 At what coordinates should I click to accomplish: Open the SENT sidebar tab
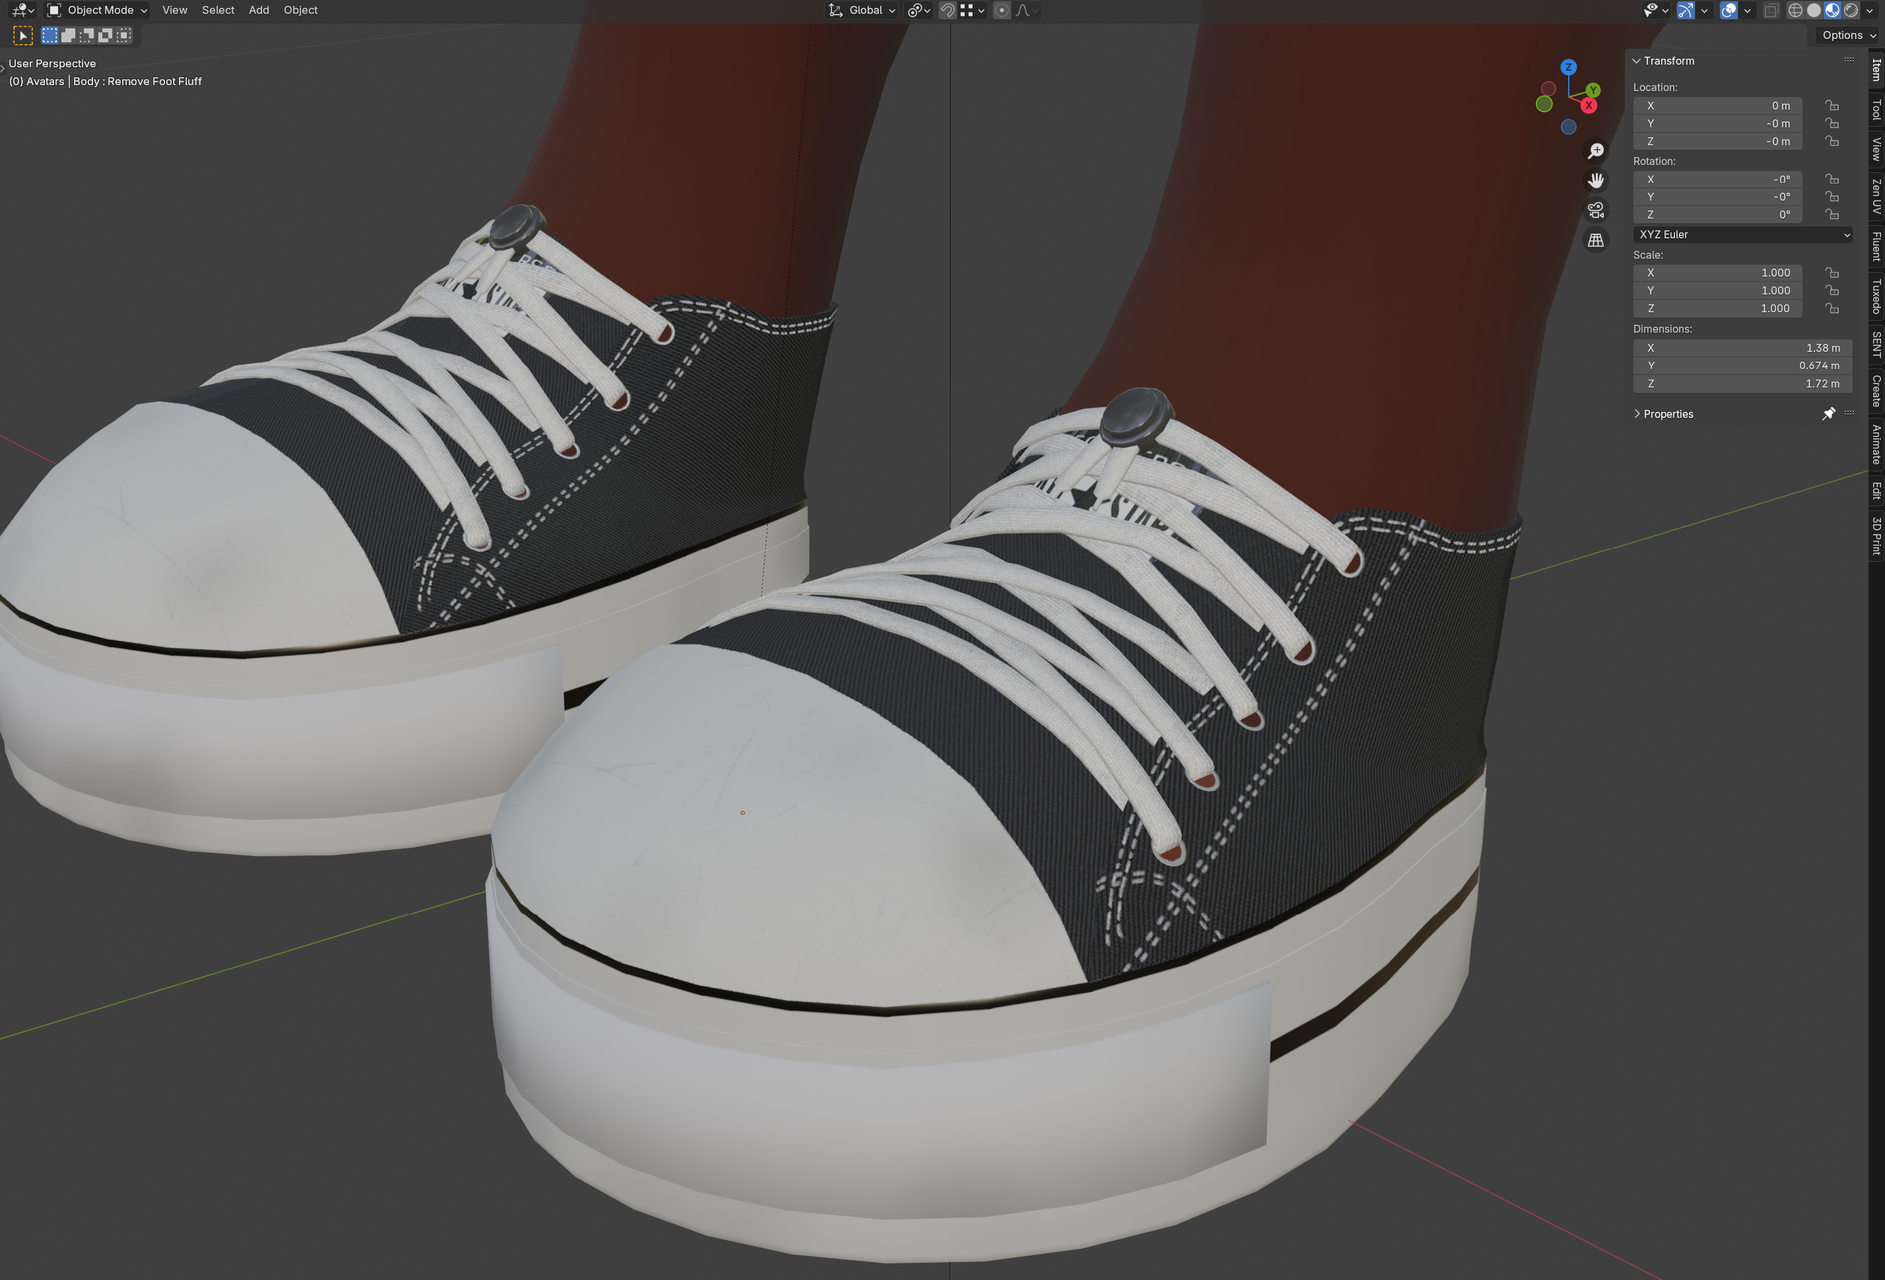pos(1877,345)
